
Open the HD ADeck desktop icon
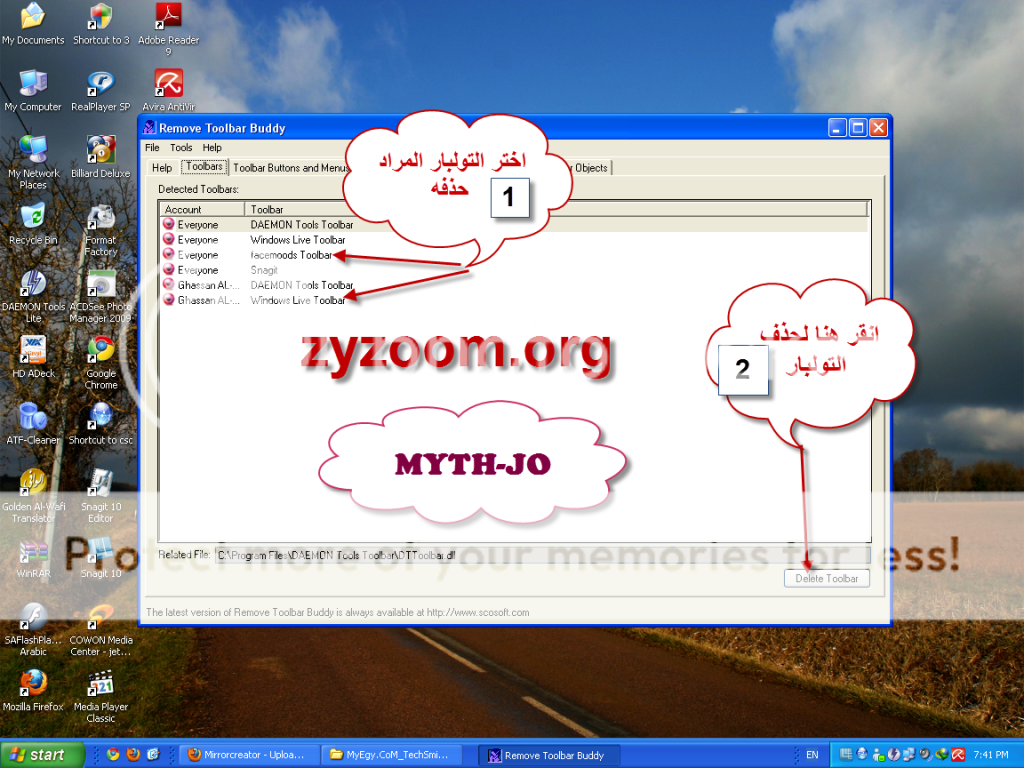pos(33,357)
